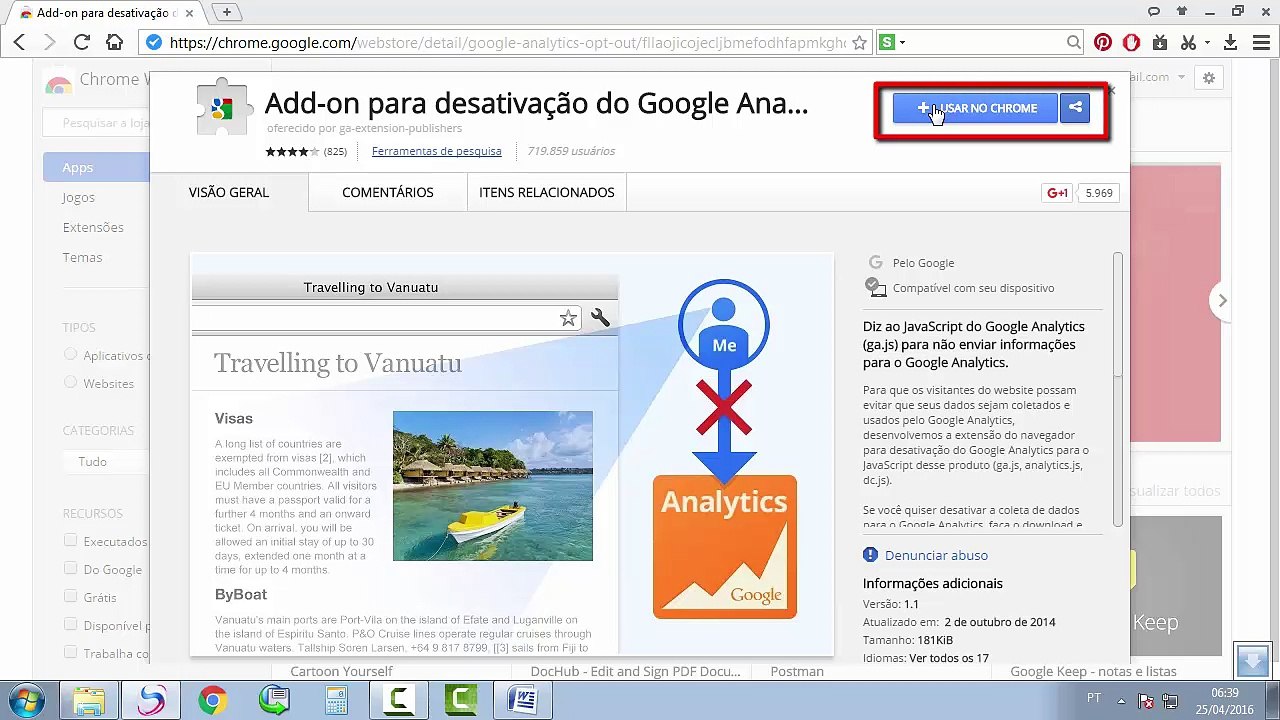Click the puzzle-piece extension logo

[x=224, y=106]
